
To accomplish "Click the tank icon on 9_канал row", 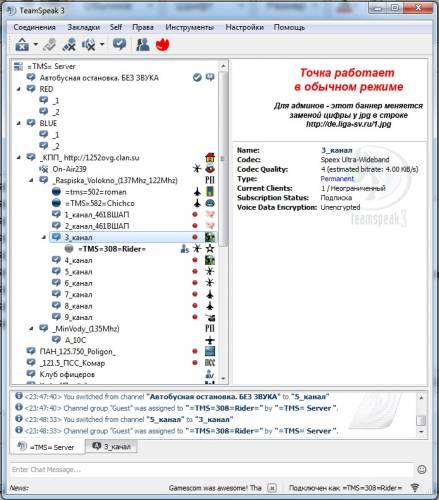I will point(210,318).
